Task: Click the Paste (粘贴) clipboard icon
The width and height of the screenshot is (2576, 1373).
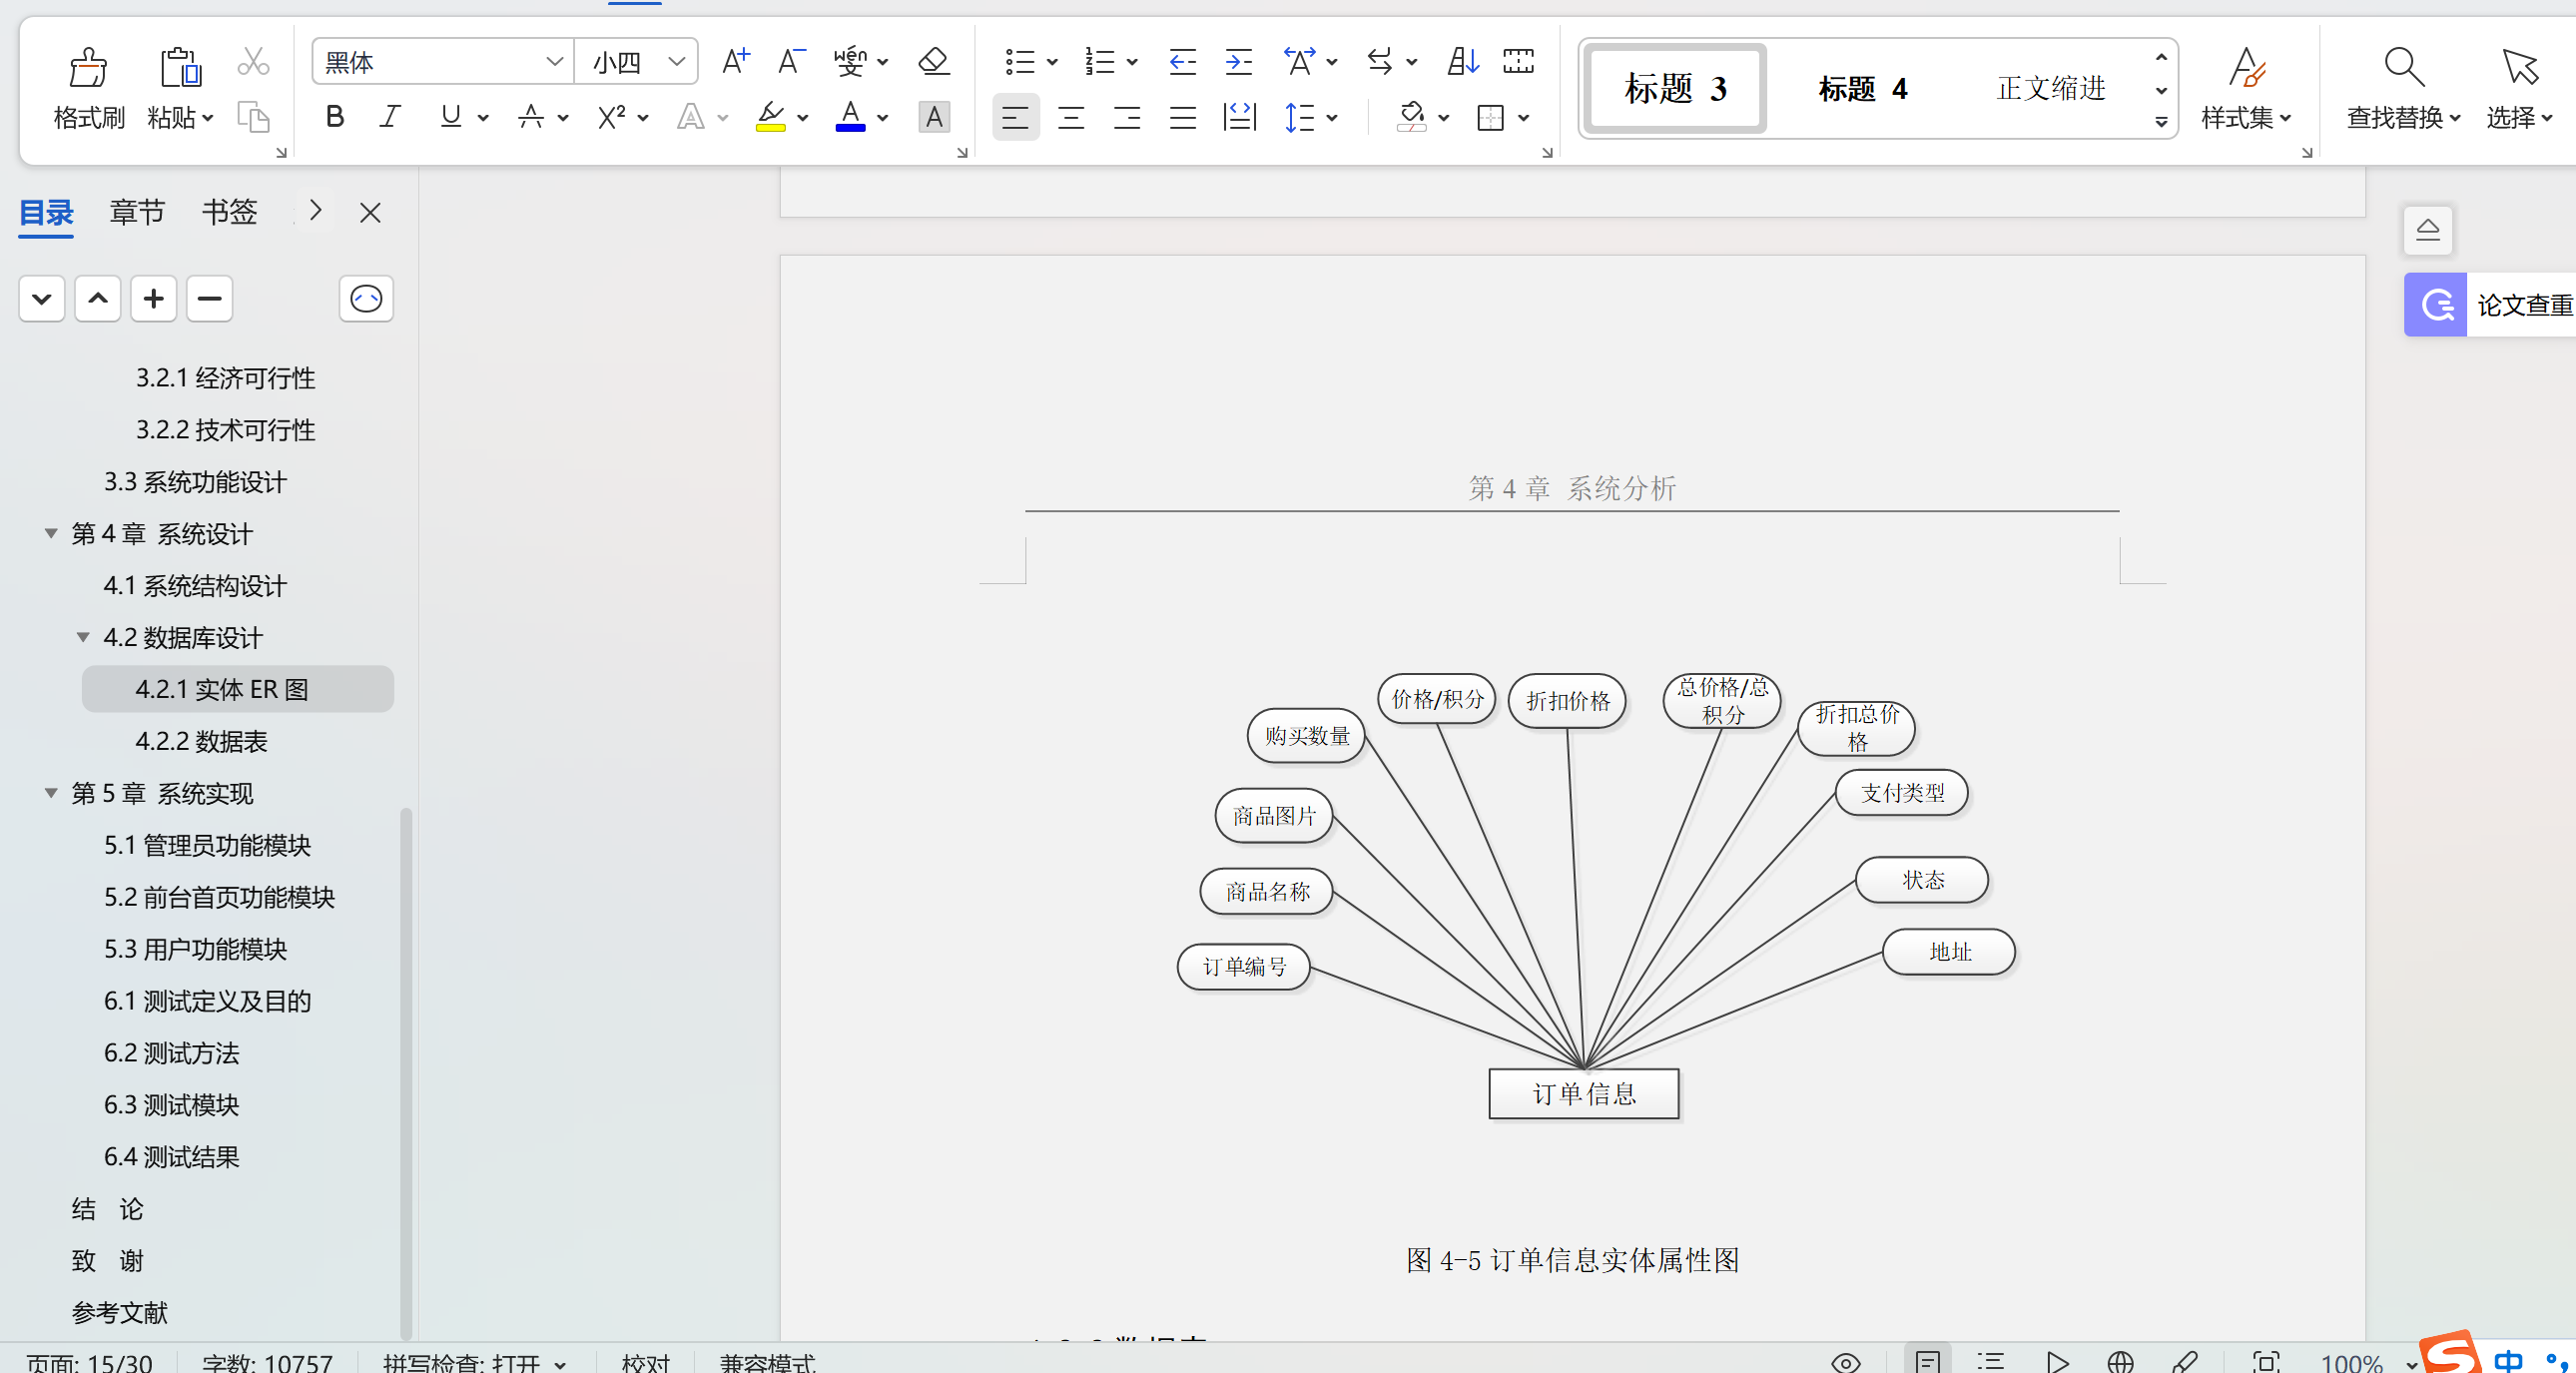Action: coord(180,68)
